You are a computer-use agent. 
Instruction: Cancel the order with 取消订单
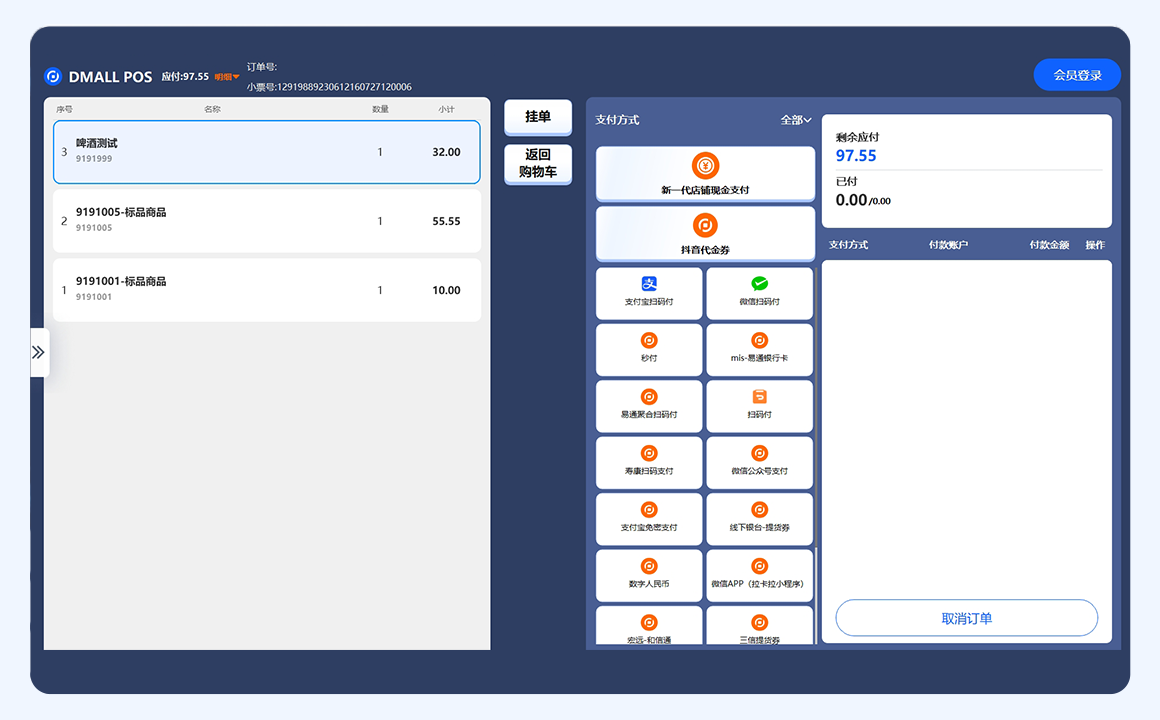point(966,618)
